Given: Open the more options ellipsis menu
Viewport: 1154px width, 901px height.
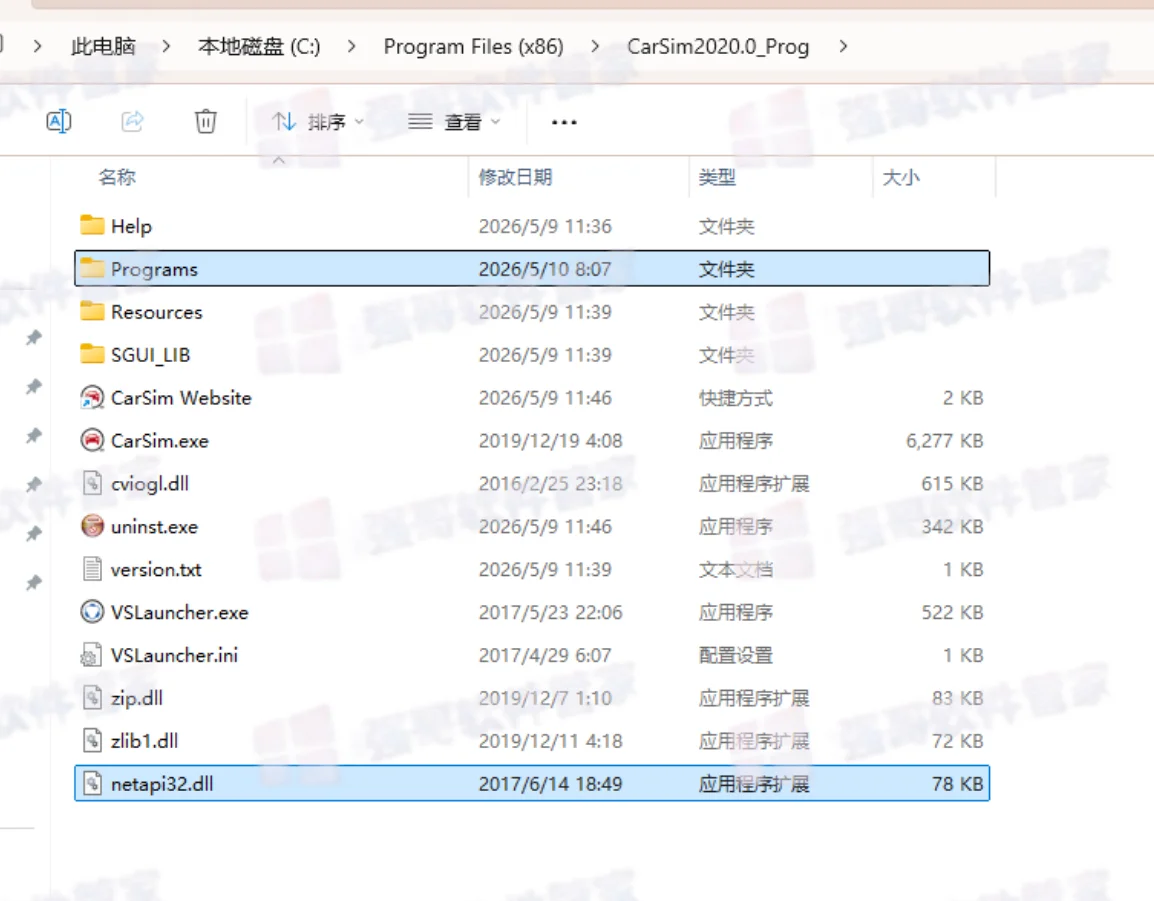Looking at the screenshot, I should point(564,122).
